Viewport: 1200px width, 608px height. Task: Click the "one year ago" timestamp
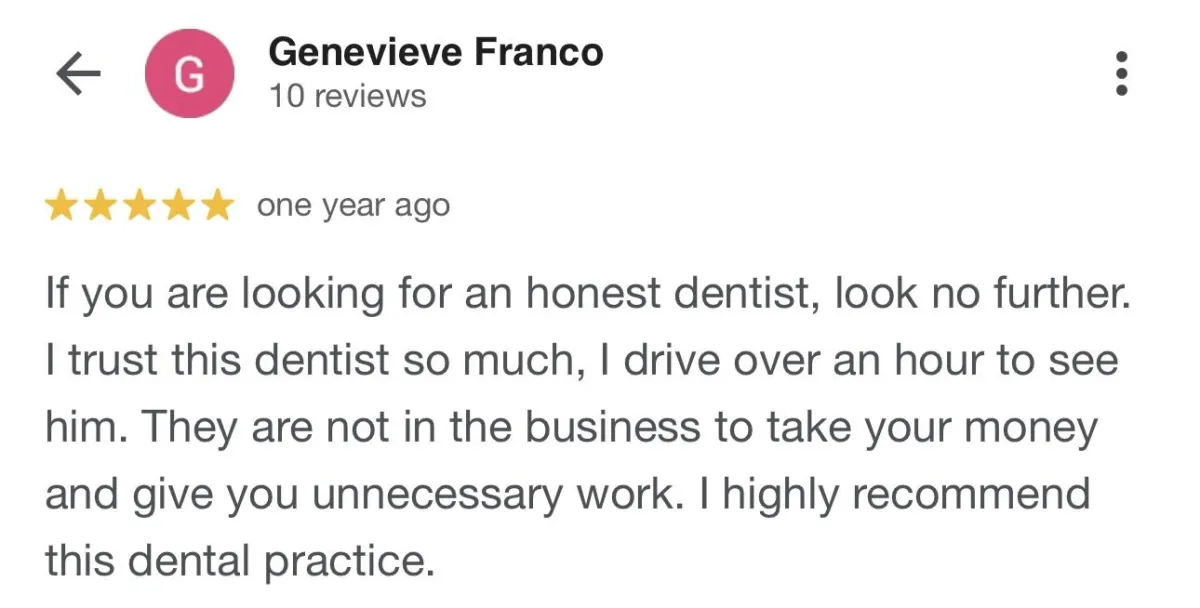(353, 206)
